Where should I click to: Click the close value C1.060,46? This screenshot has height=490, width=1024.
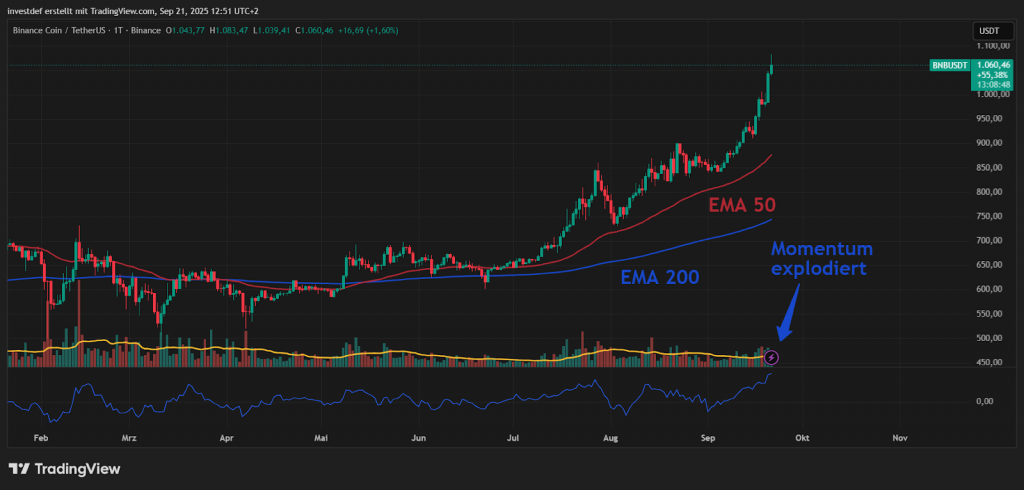[x=315, y=30]
